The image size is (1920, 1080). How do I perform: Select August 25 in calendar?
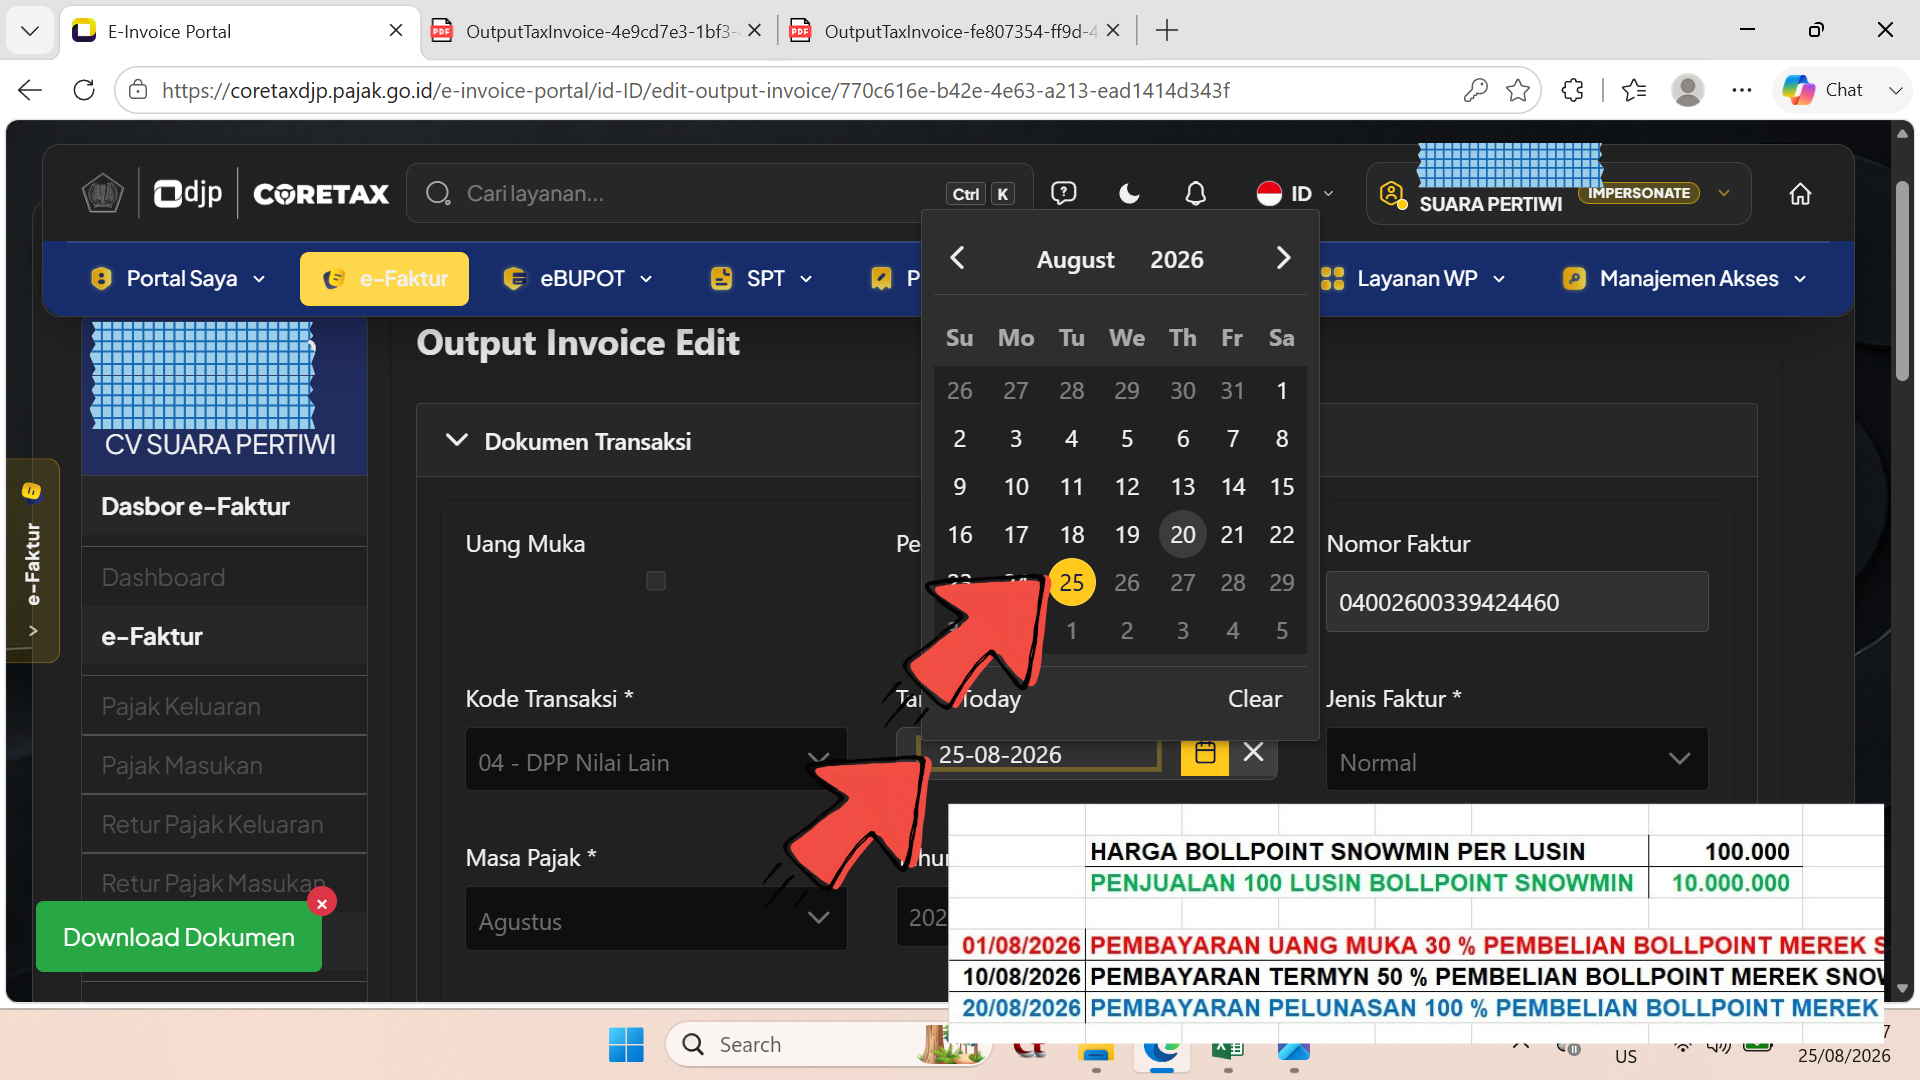pos(1072,582)
